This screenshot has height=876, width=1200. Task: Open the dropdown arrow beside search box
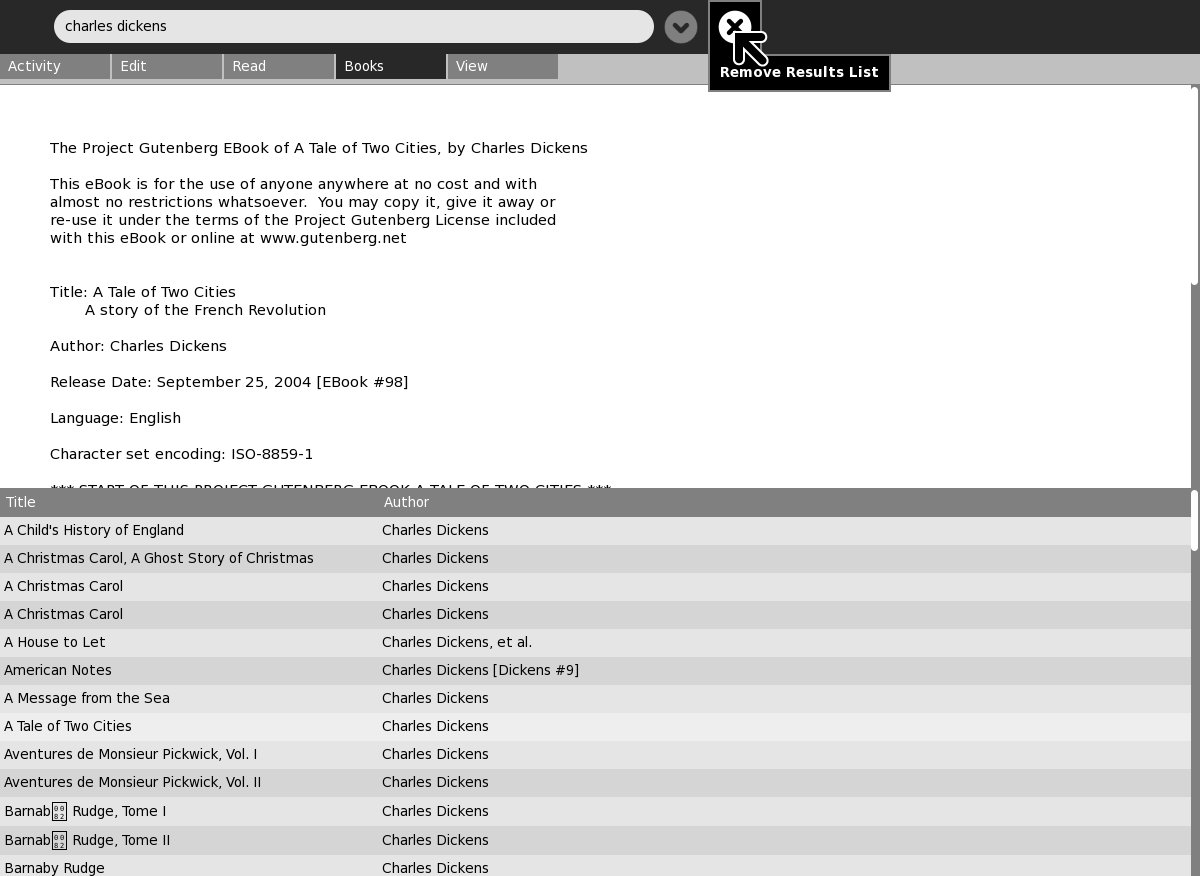click(681, 27)
